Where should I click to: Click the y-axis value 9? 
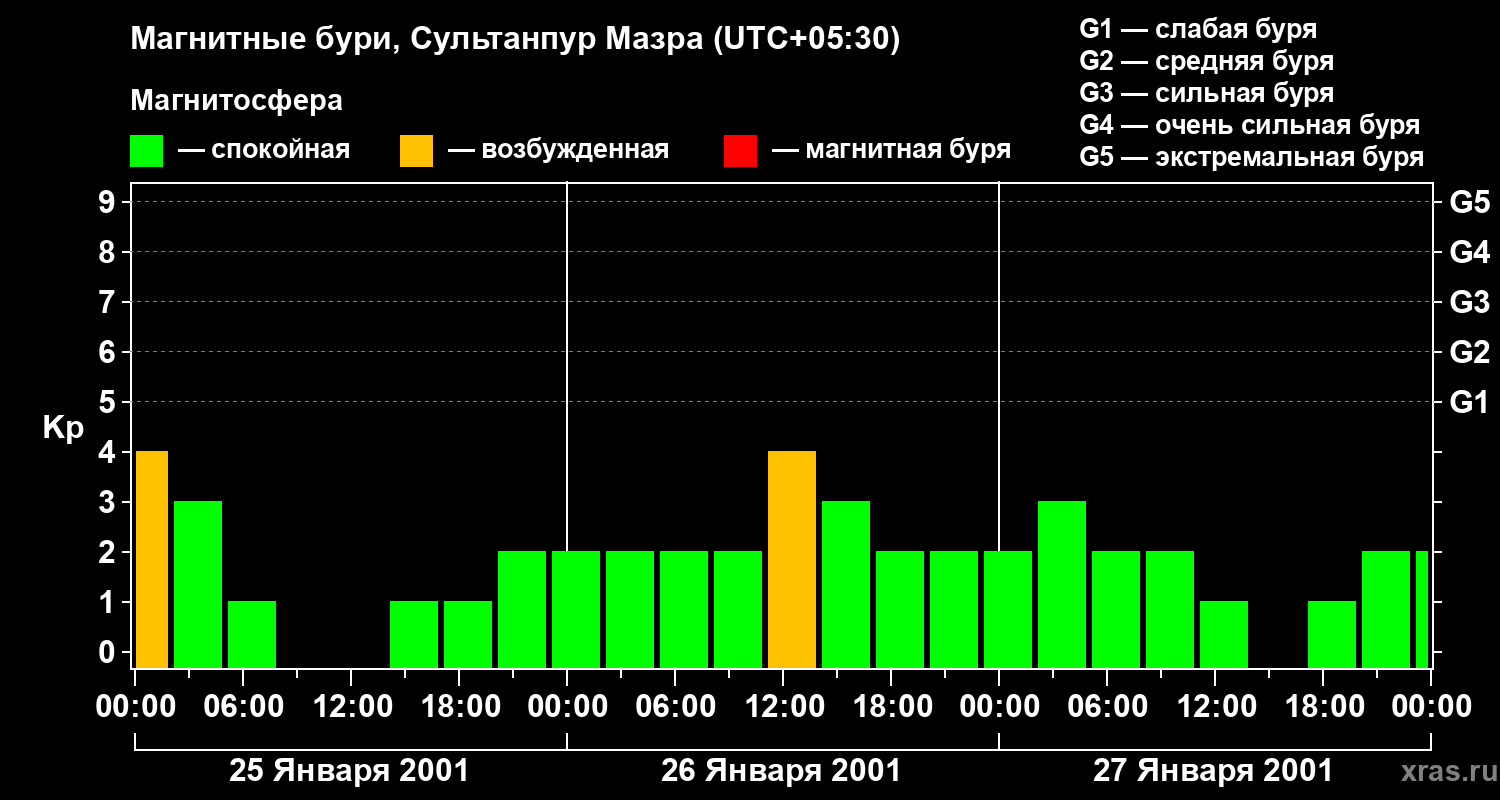[108, 203]
